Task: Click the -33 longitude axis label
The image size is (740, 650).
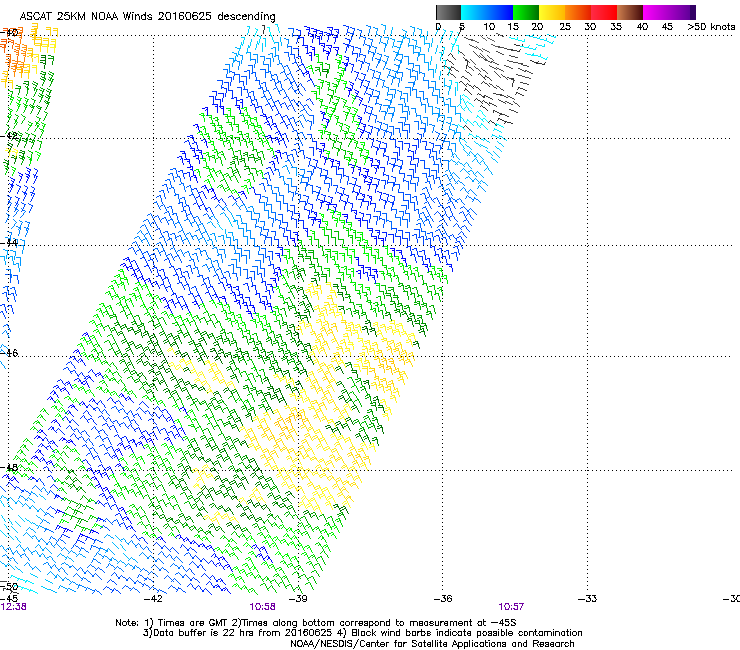Action: [587, 599]
